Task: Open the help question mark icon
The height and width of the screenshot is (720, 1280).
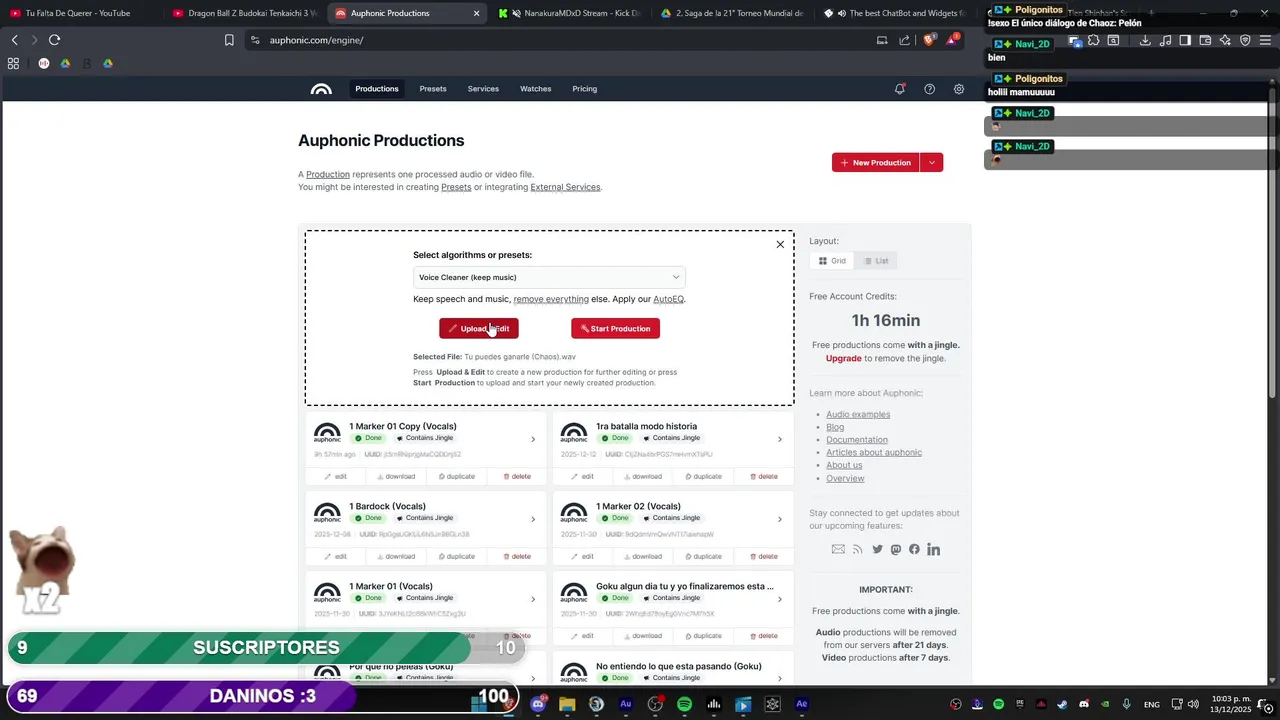Action: (x=929, y=89)
